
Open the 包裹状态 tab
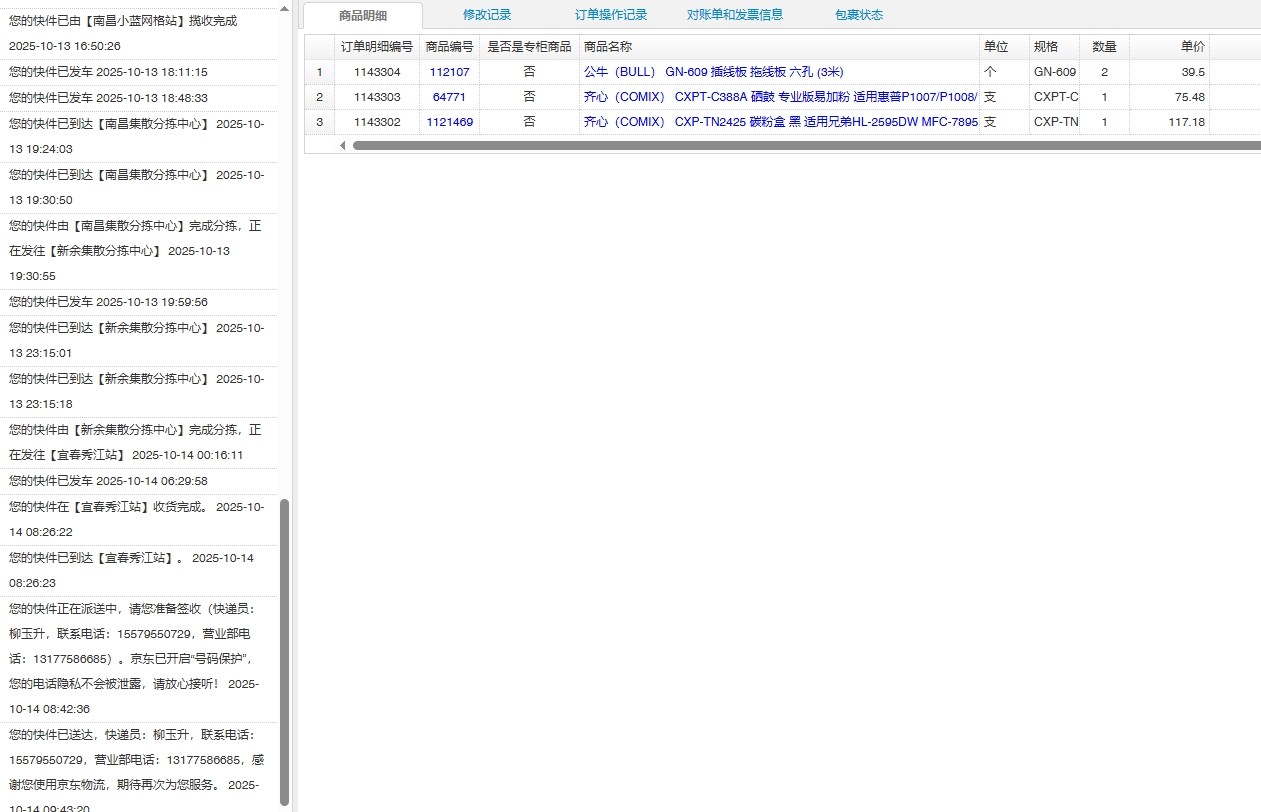[859, 15]
